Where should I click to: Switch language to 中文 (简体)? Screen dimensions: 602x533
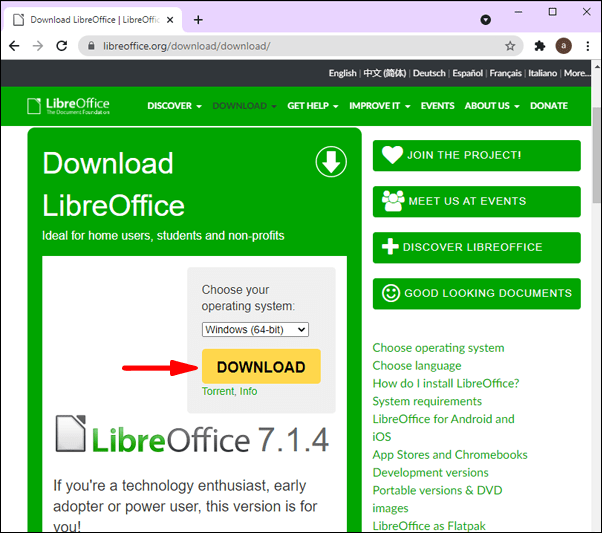tap(384, 73)
